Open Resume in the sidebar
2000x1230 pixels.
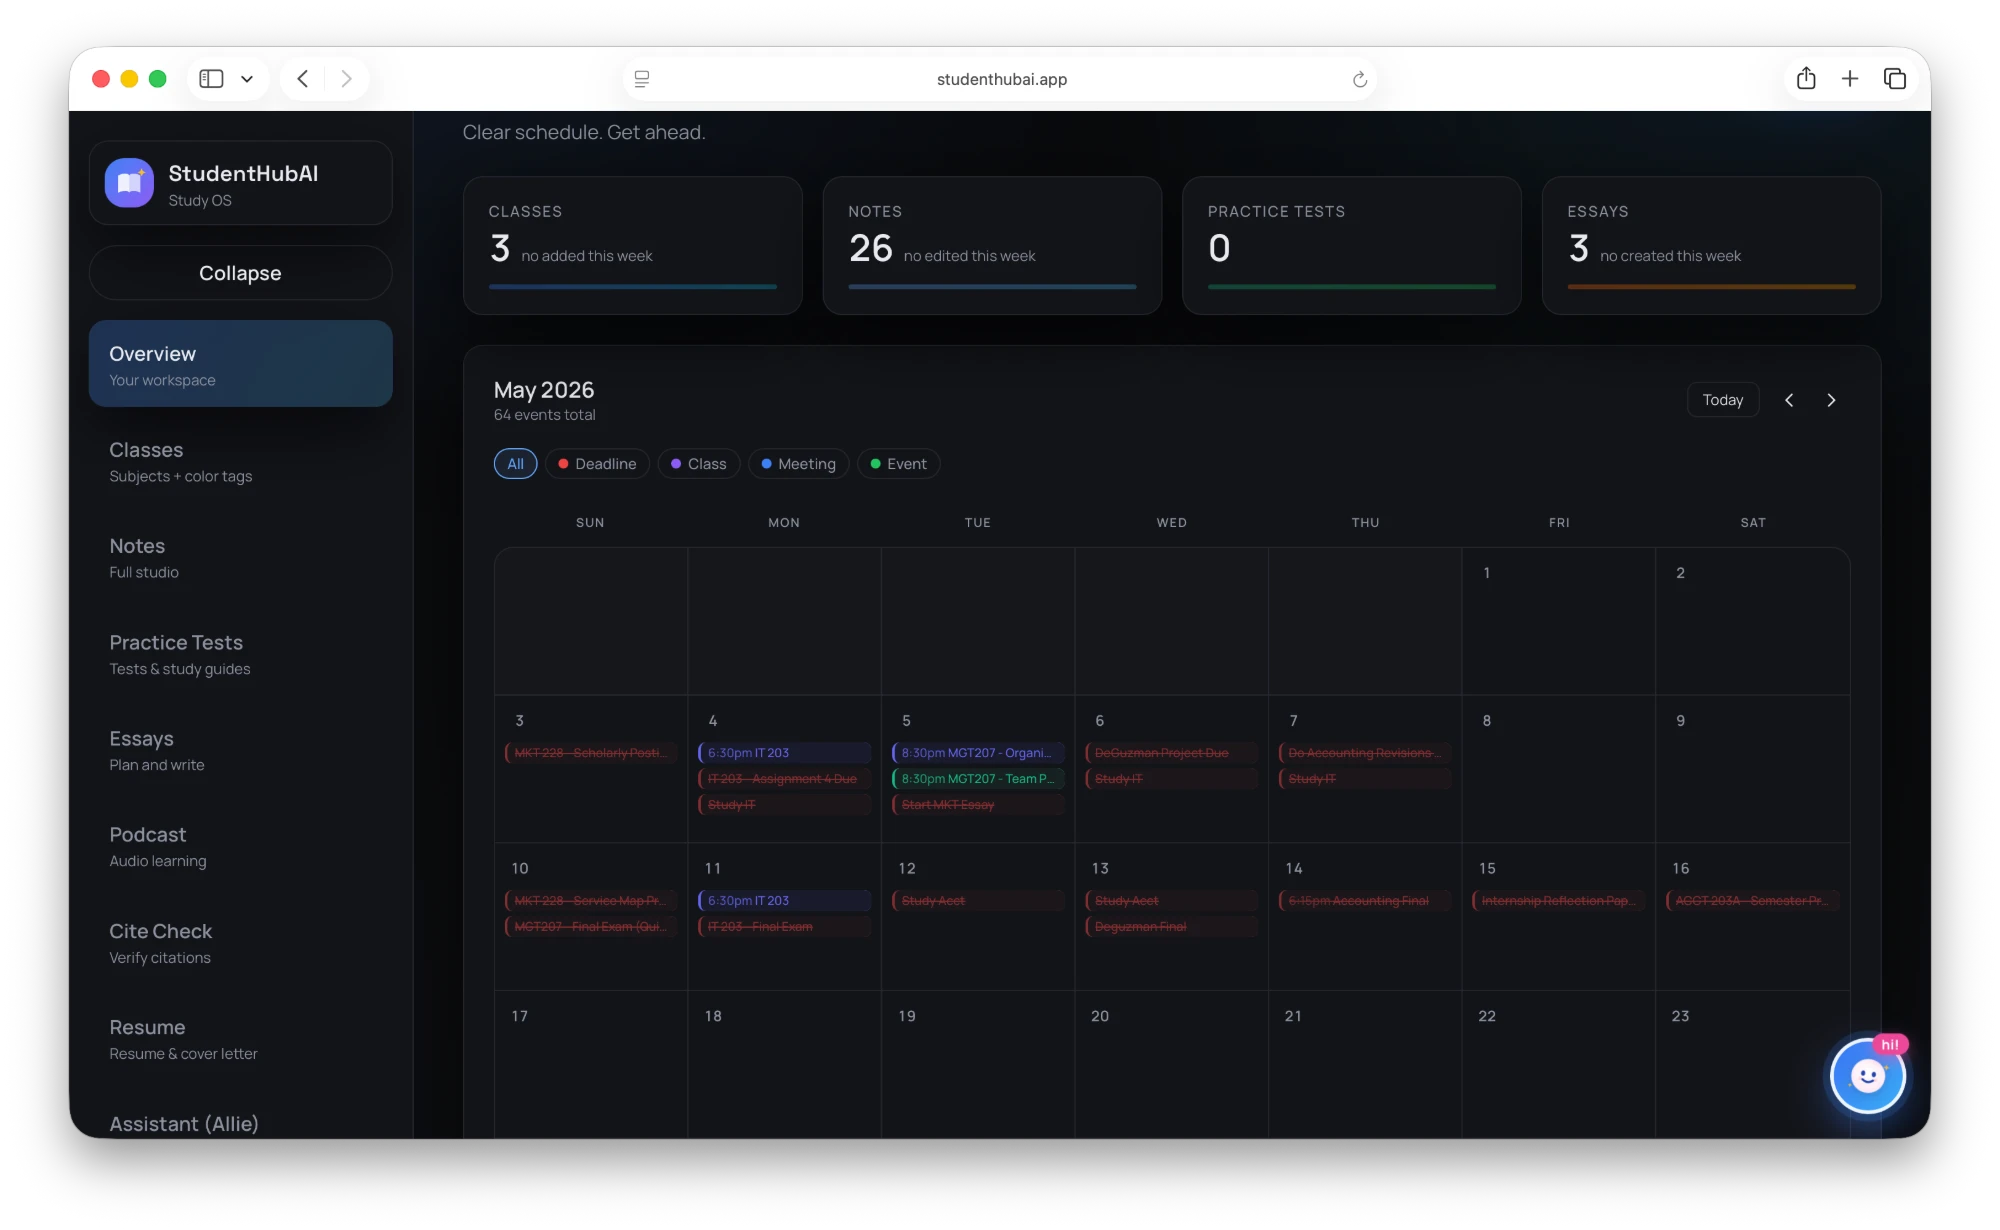[x=240, y=1039]
